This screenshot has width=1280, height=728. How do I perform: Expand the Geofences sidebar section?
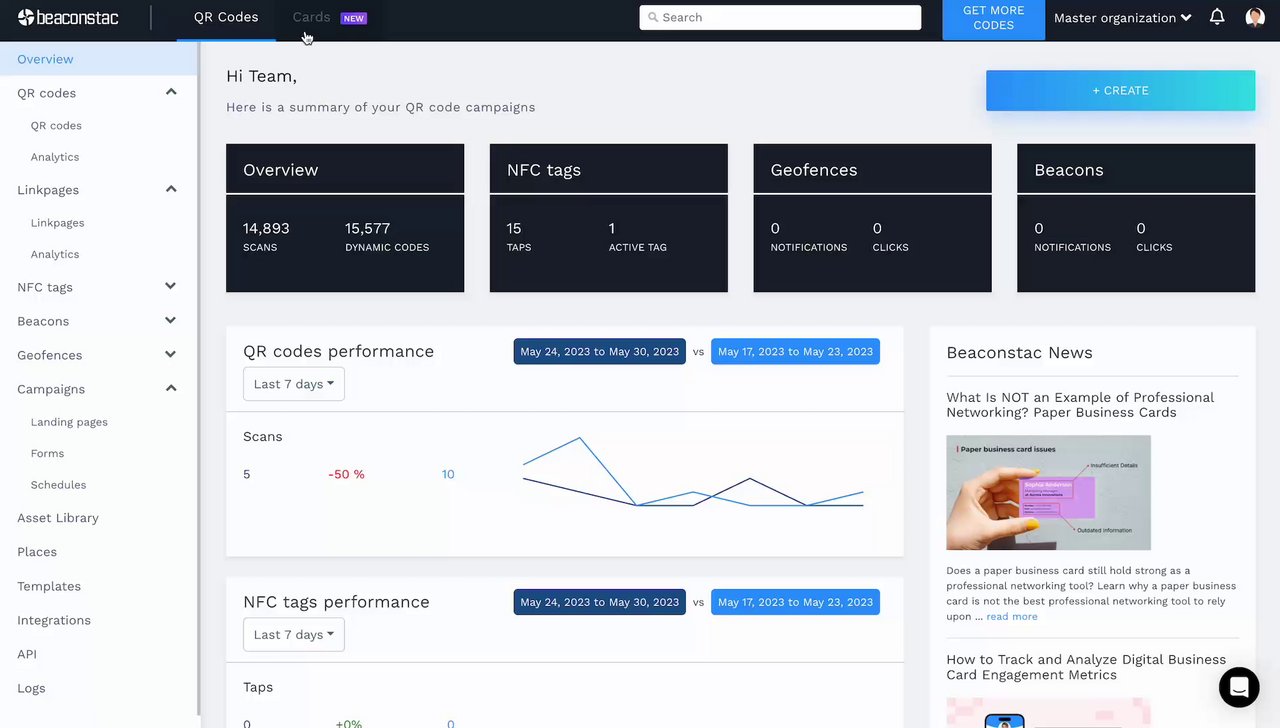point(171,354)
